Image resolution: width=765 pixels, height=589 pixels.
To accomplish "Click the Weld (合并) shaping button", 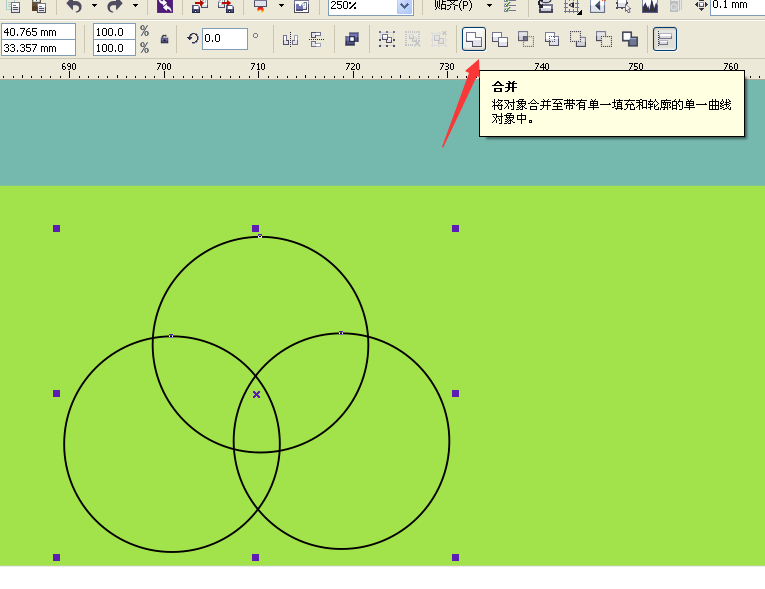I will click(474, 39).
